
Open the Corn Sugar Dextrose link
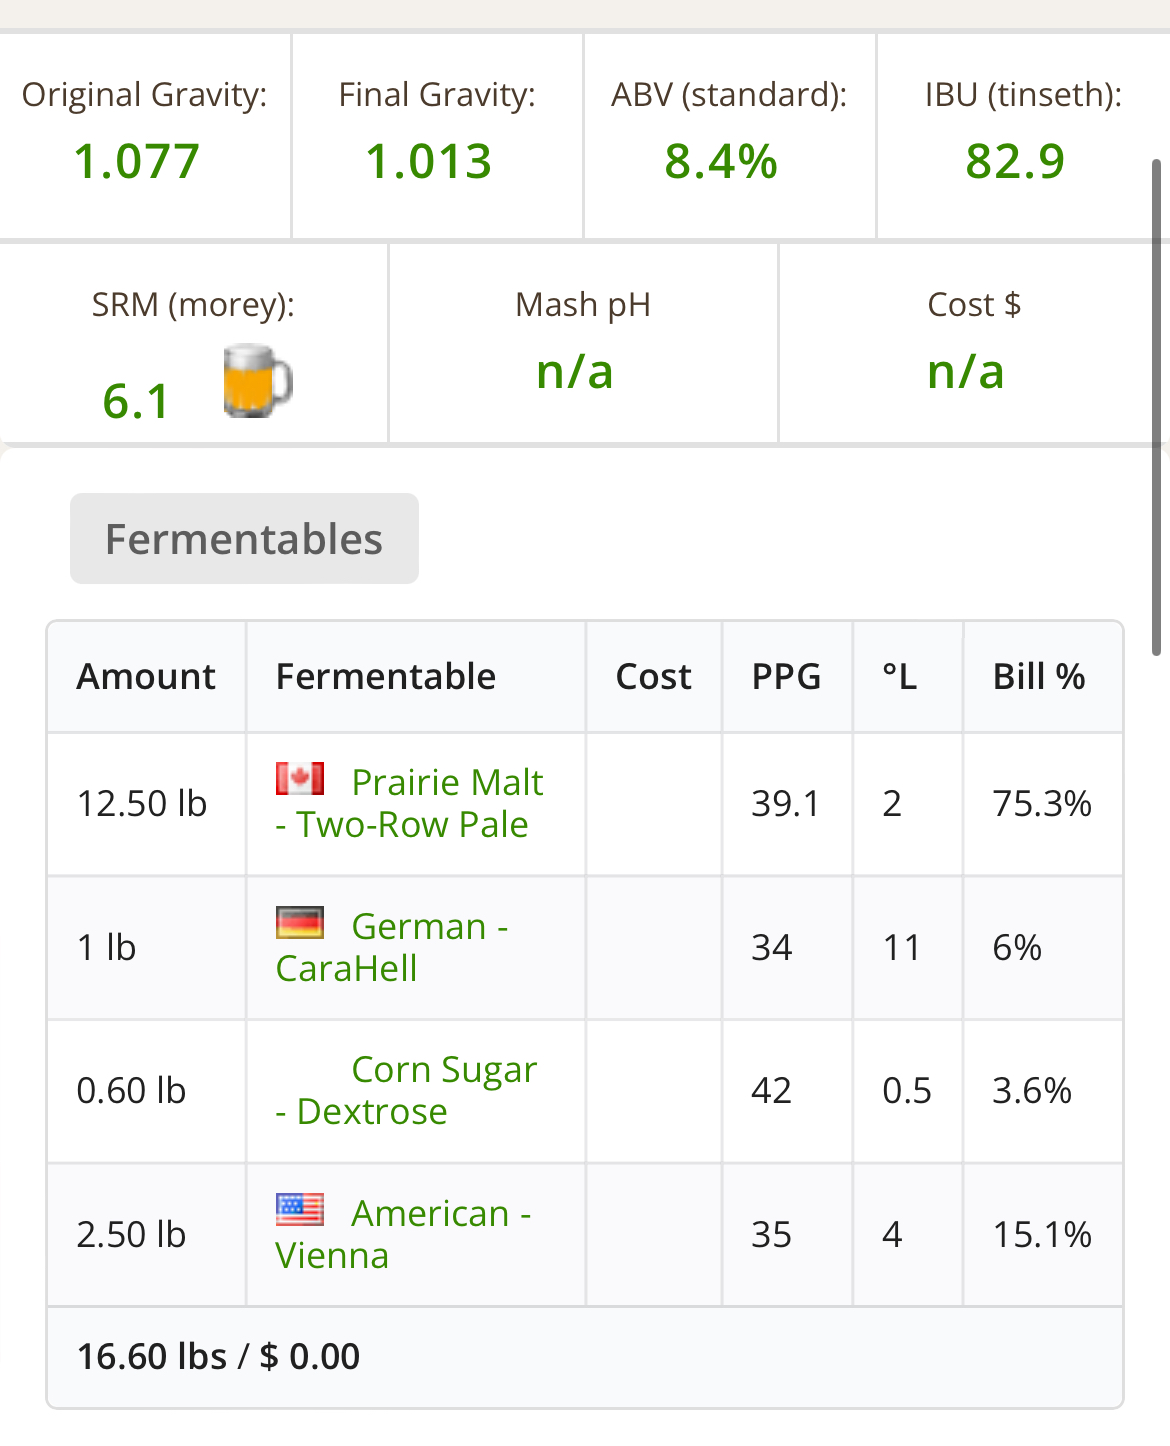point(406,1090)
